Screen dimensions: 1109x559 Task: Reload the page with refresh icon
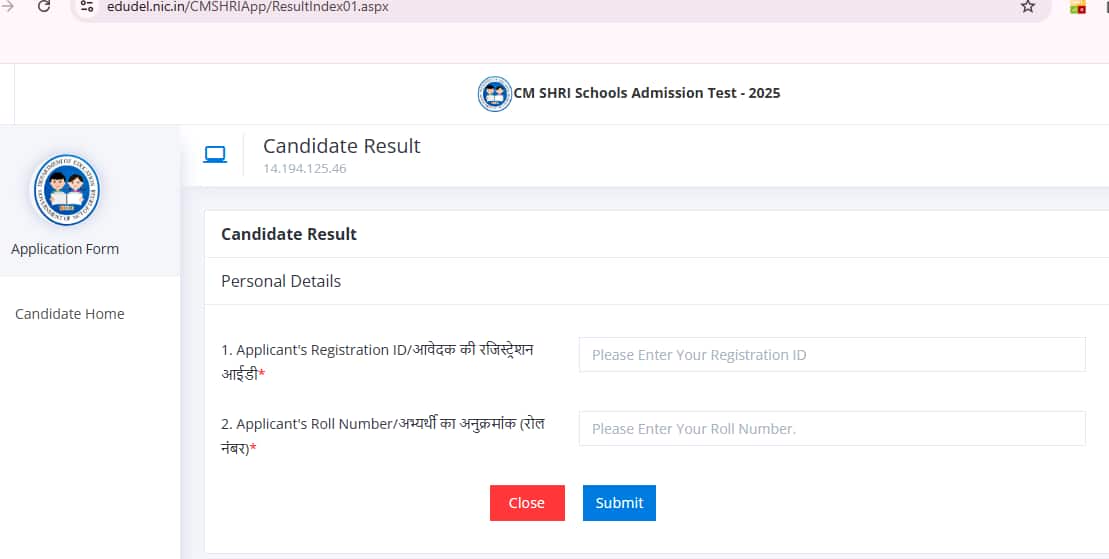click(44, 6)
